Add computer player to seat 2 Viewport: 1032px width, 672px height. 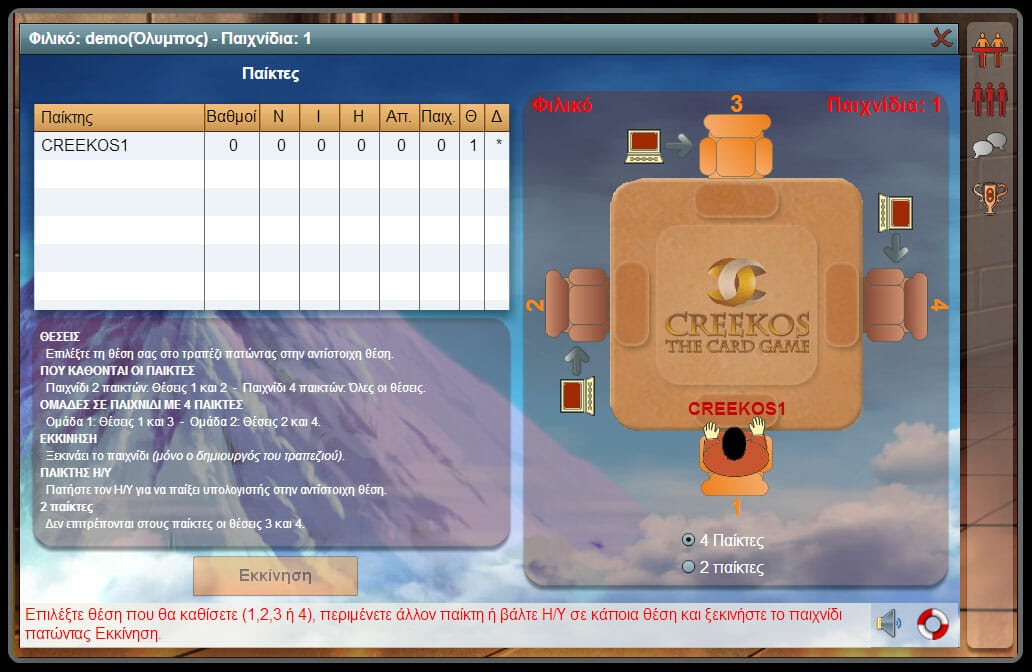coord(578,393)
